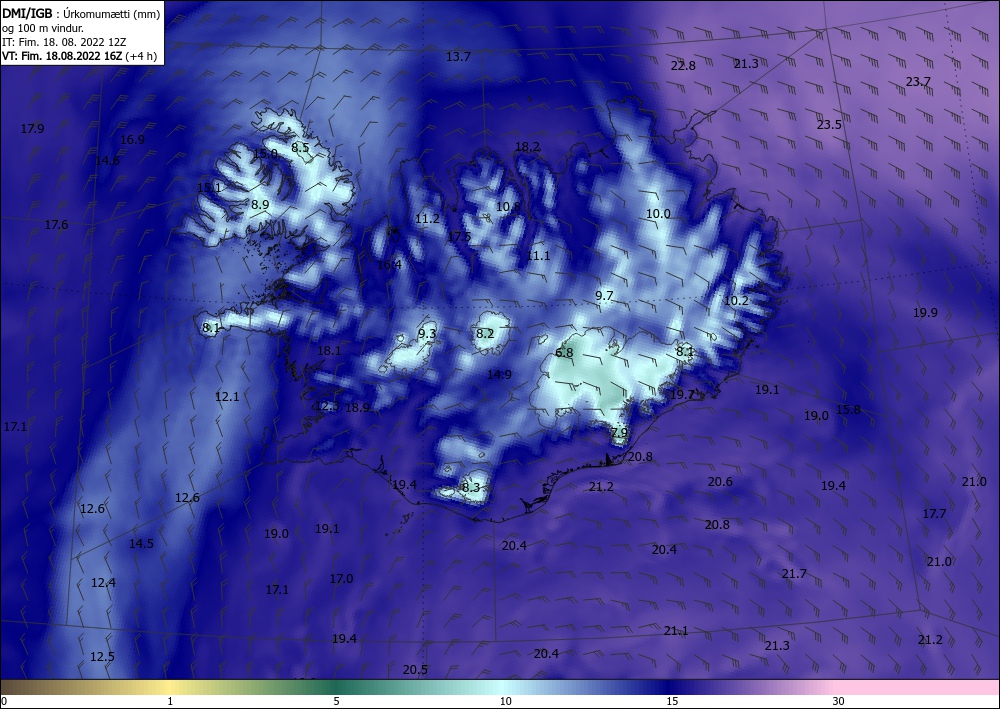1000x709 pixels.
Task: Select the 'VT: Fim. 18.08.2022 16Z (+4 h)' line
Action: coord(80,56)
